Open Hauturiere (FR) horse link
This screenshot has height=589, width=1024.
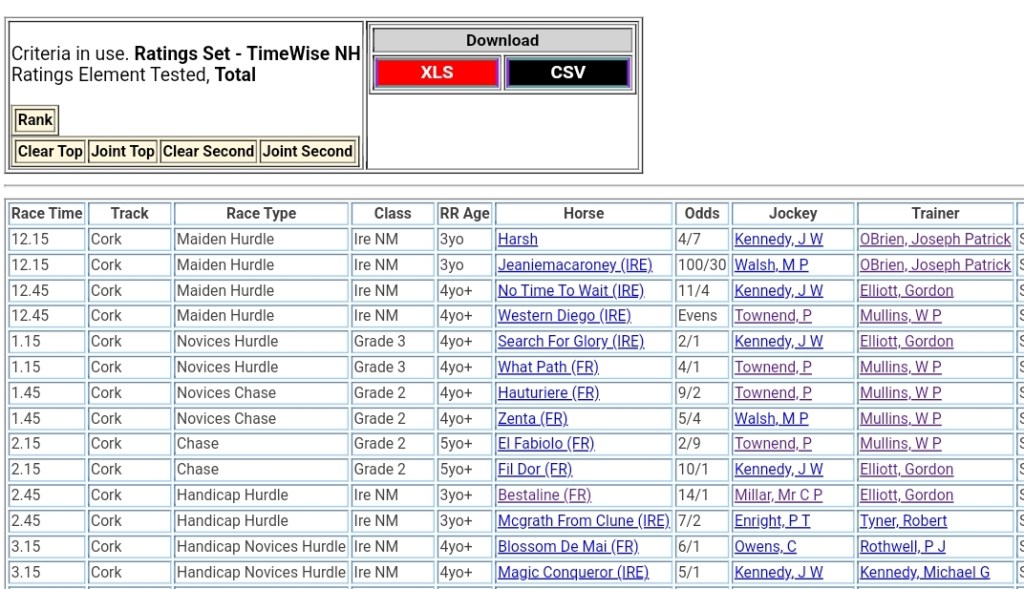[548, 393]
